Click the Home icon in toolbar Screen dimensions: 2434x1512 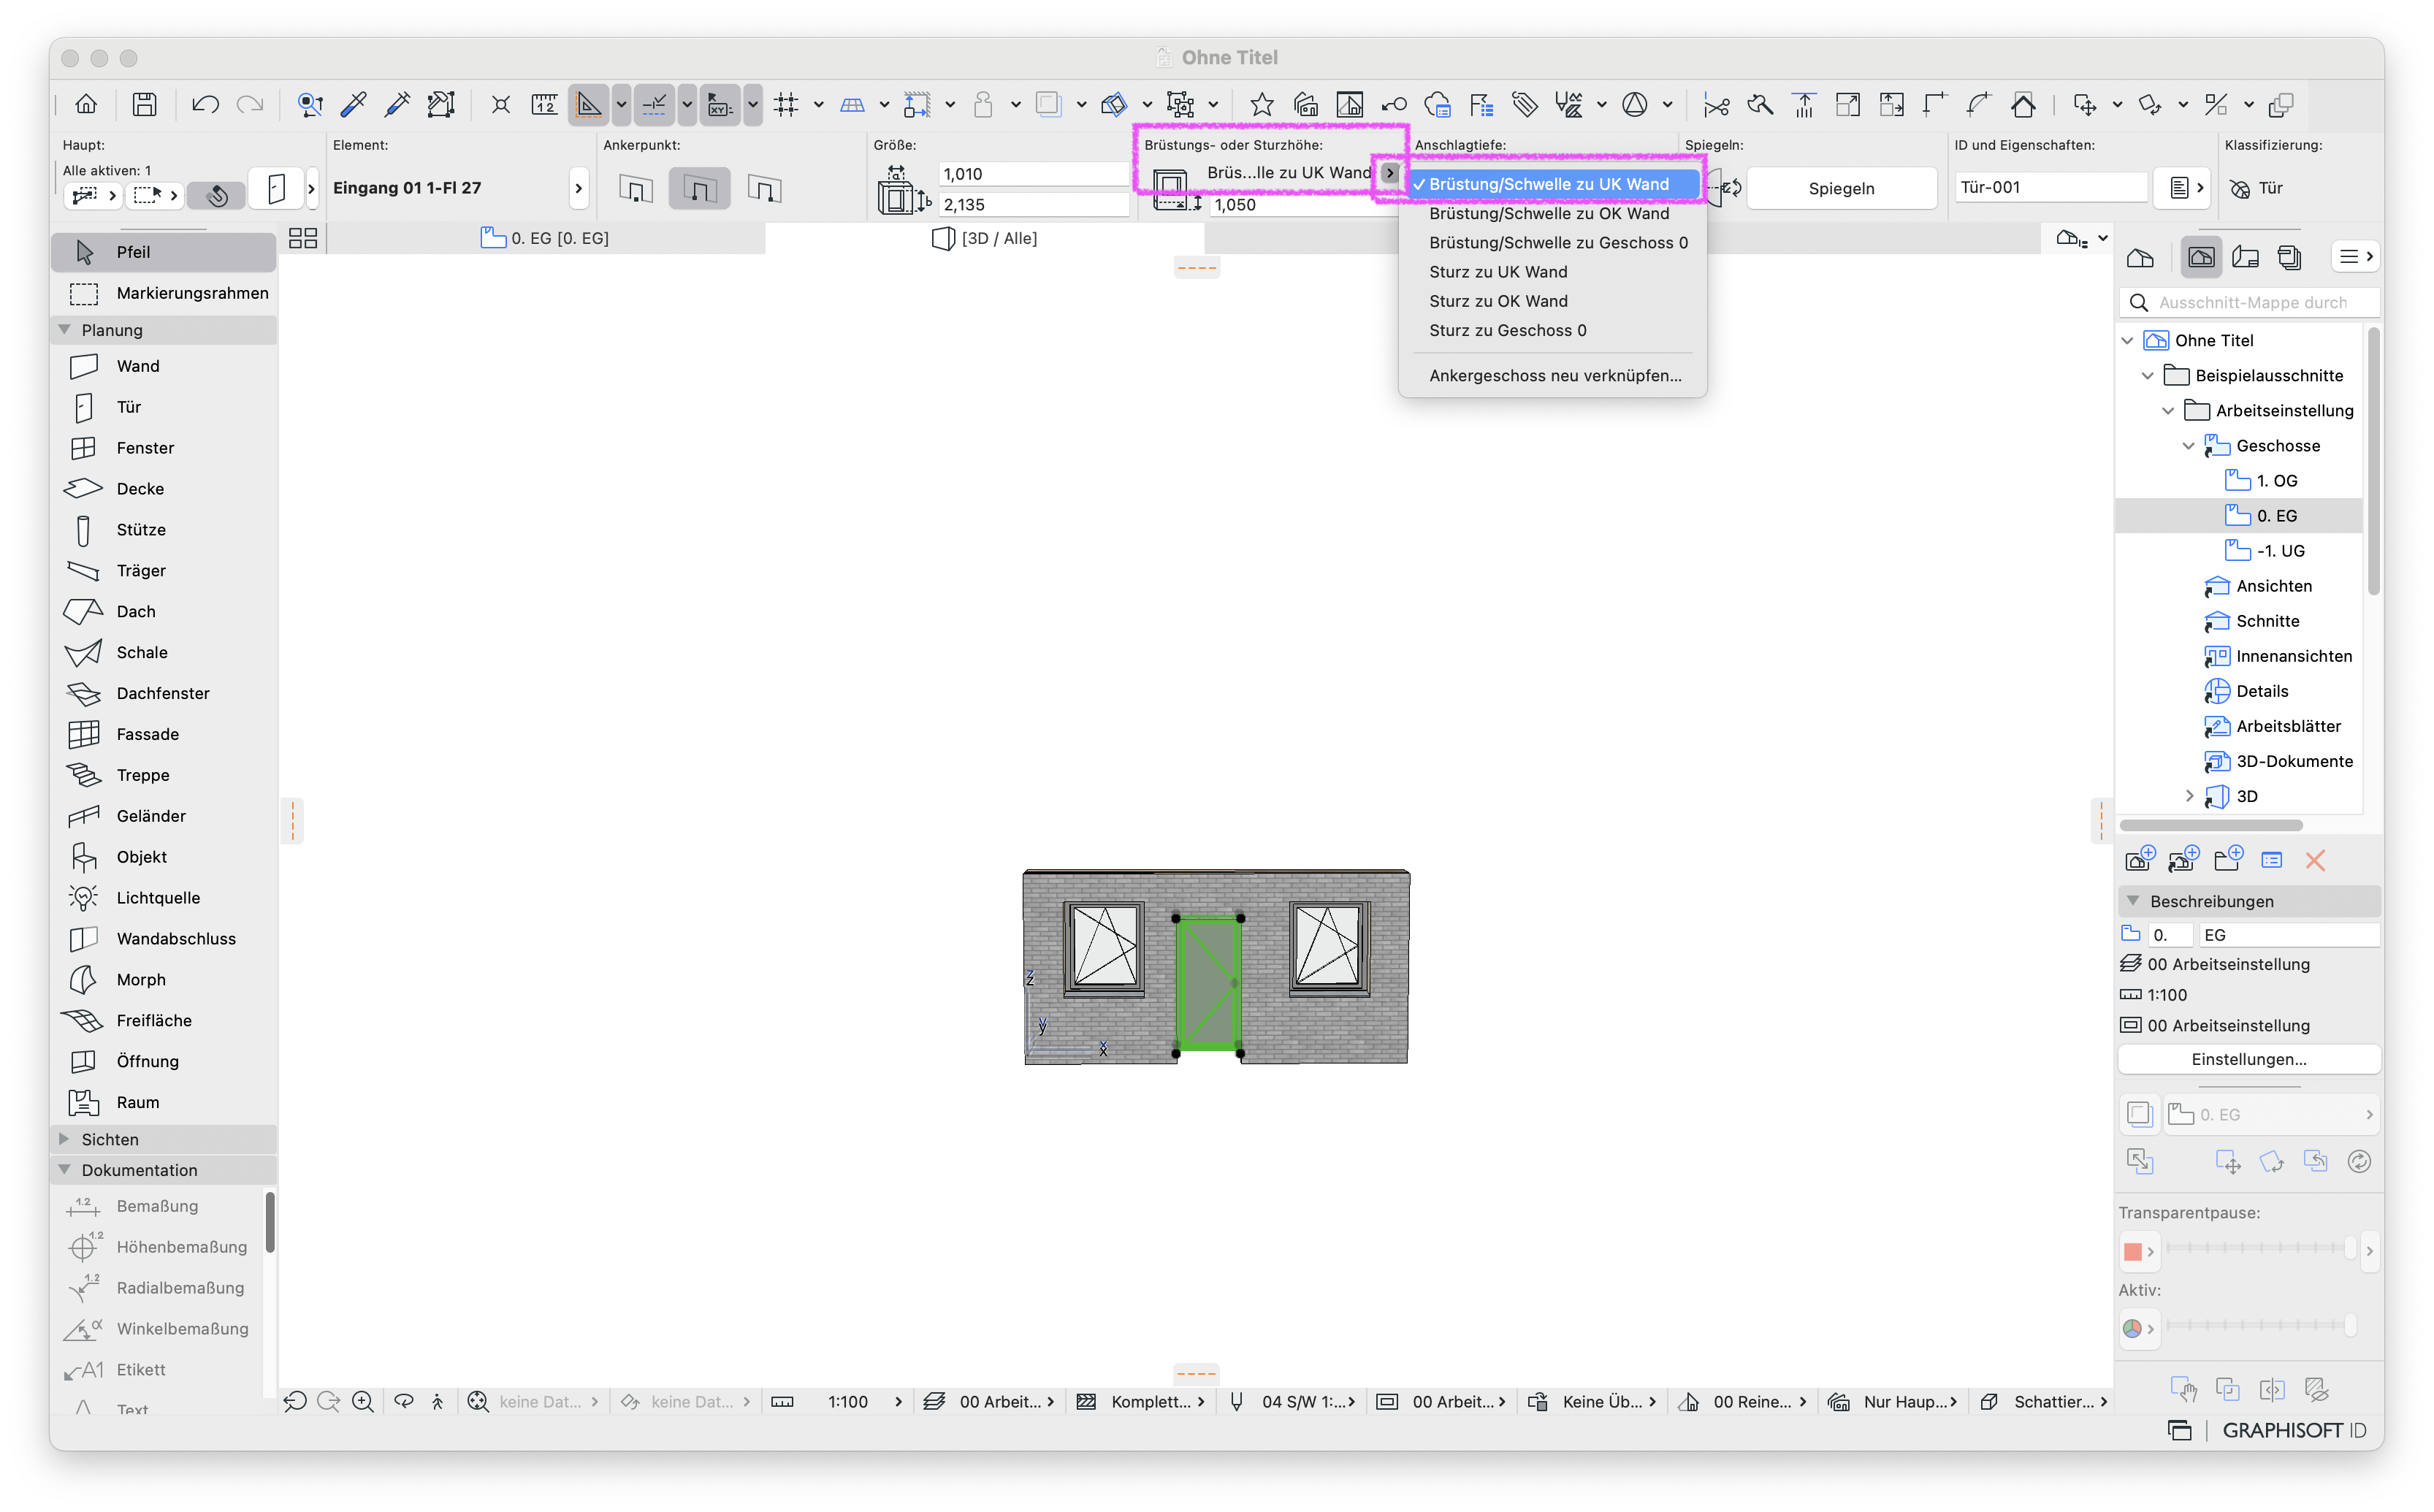point(86,104)
